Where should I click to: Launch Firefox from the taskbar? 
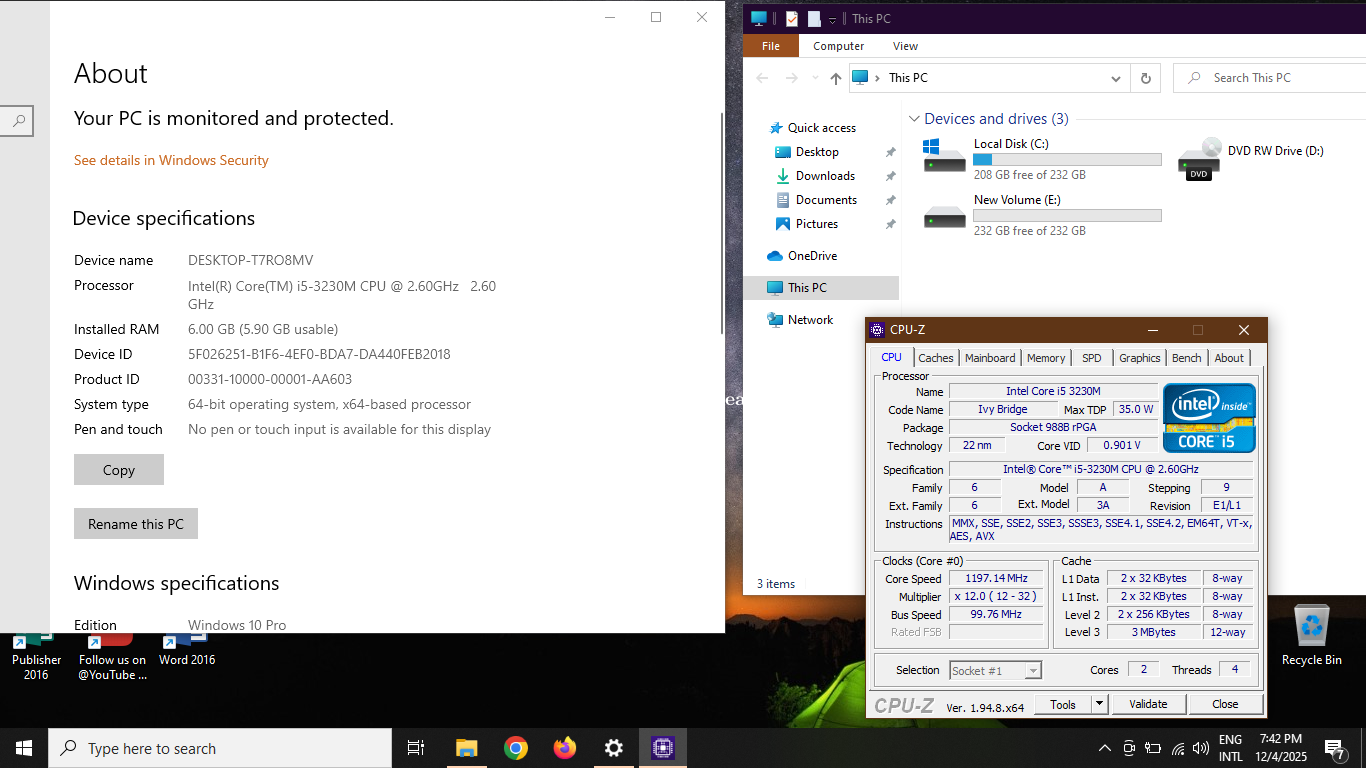click(565, 748)
